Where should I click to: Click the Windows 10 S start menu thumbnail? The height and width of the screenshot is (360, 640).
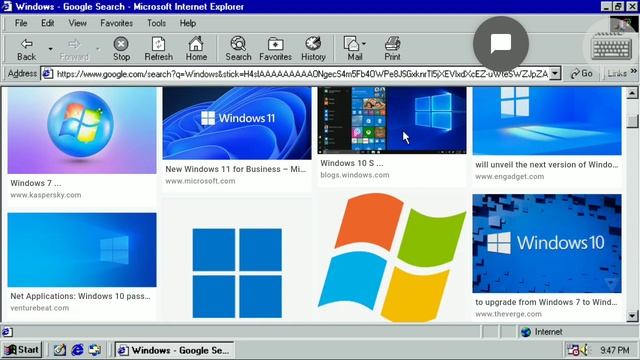pos(392,120)
